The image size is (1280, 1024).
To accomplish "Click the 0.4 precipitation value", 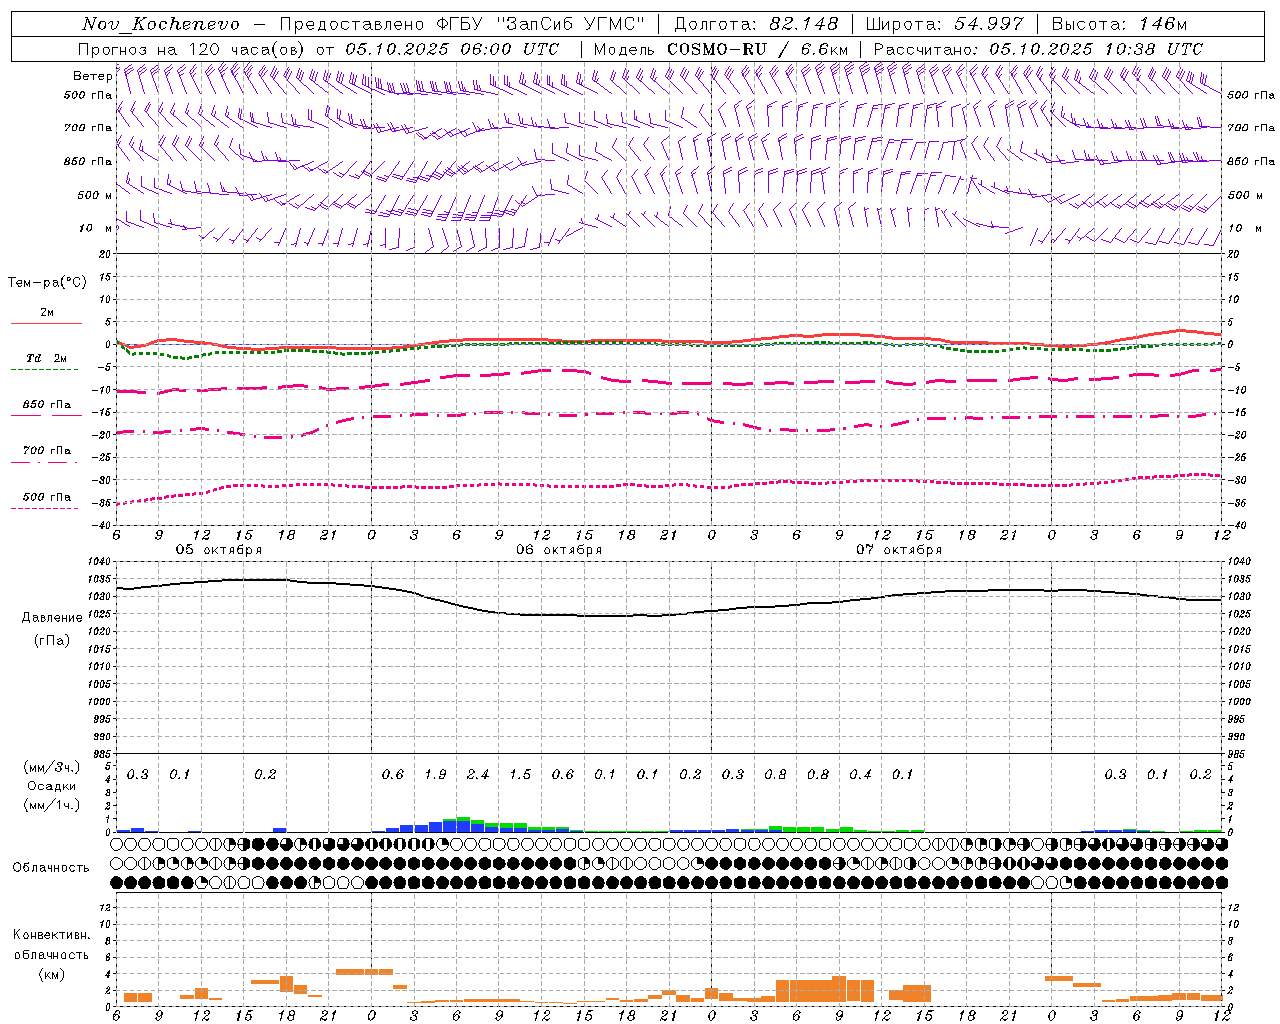I will click(x=860, y=775).
